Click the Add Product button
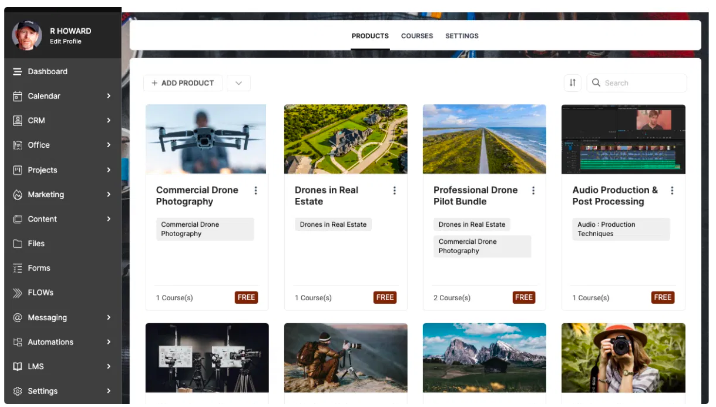The width and height of the screenshot is (716, 407). click(183, 83)
